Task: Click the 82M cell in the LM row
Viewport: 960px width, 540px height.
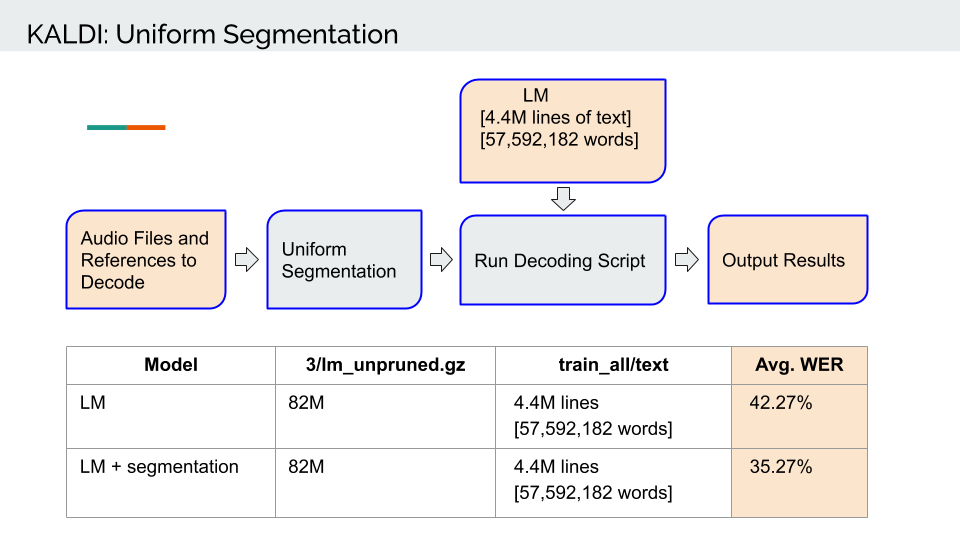Action: tap(385, 416)
